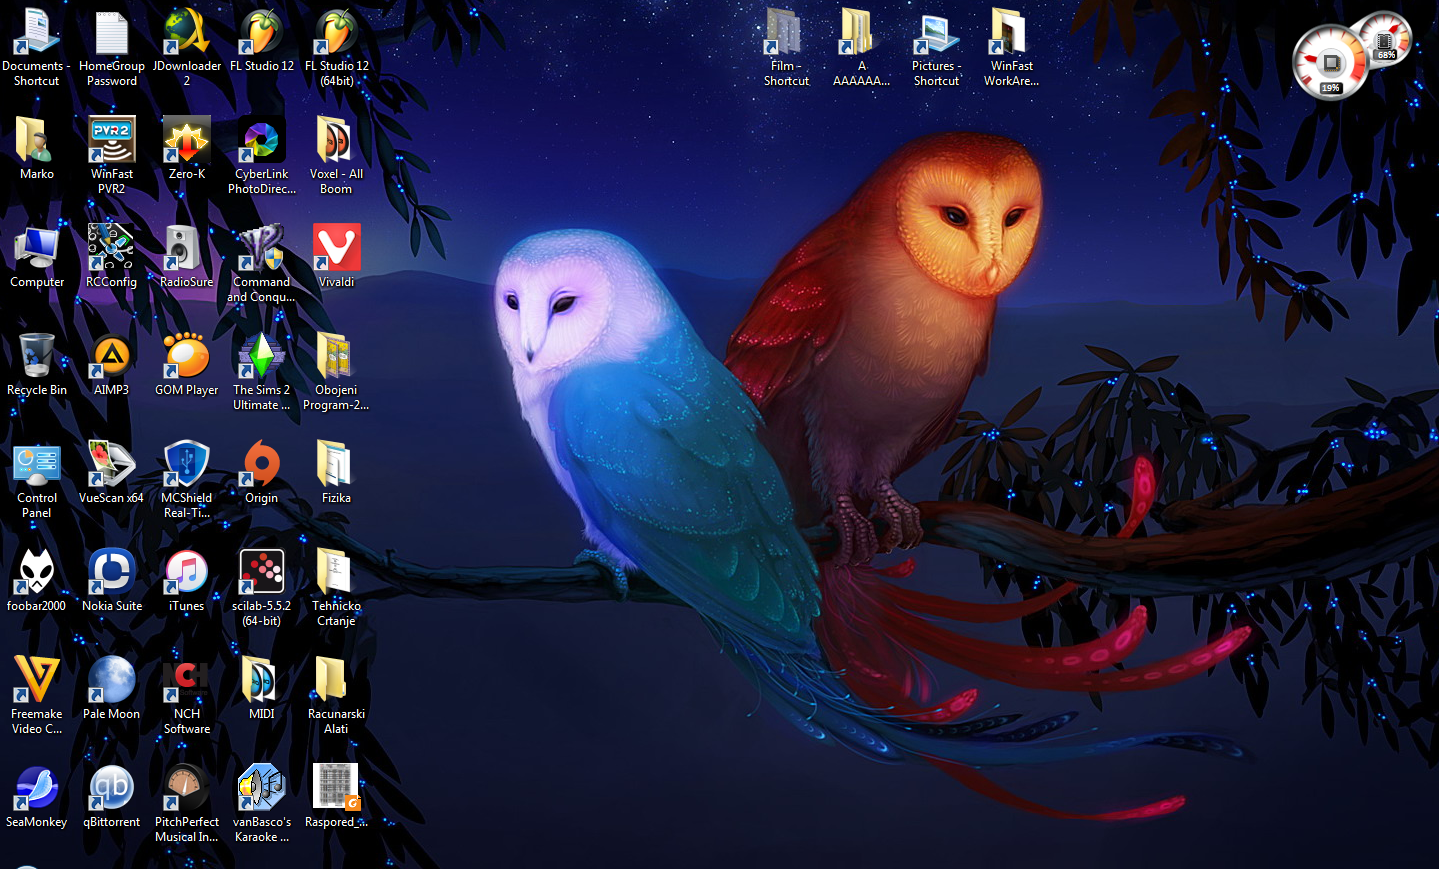Select the Raspored file thumbnail icon
Viewport: 1439px width, 869px height.
[x=337, y=787]
